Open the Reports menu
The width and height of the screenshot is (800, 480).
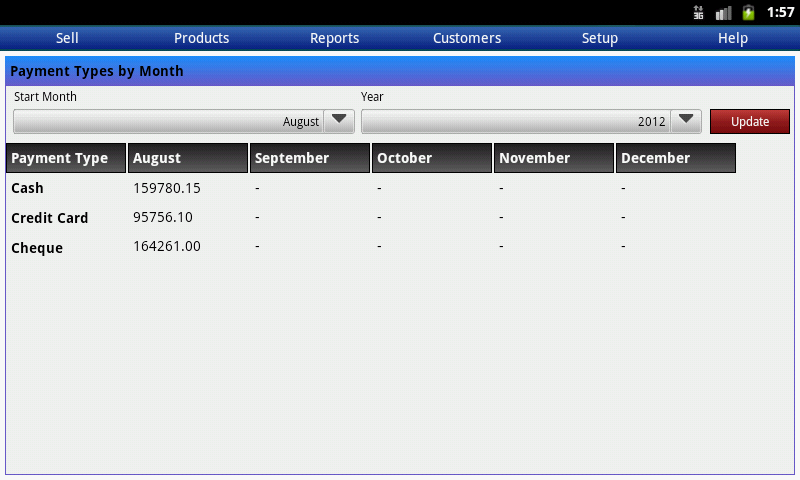click(x=334, y=38)
